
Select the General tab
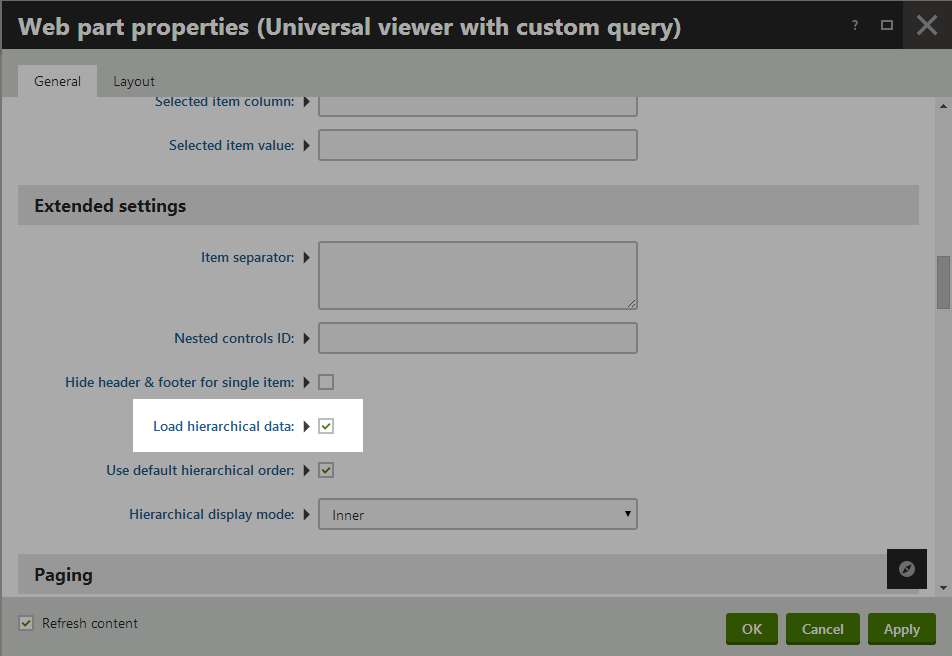pyautogui.click(x=57, y=81)
